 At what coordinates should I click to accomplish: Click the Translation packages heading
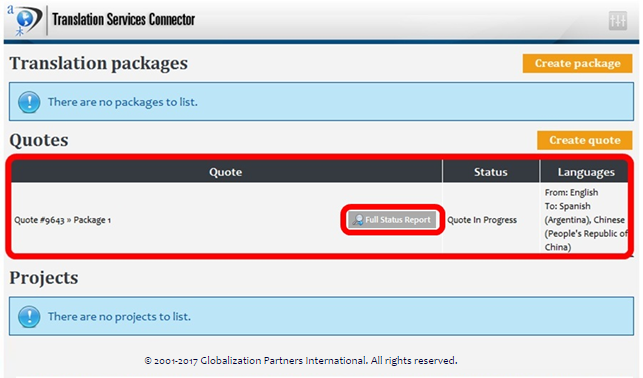98,64
